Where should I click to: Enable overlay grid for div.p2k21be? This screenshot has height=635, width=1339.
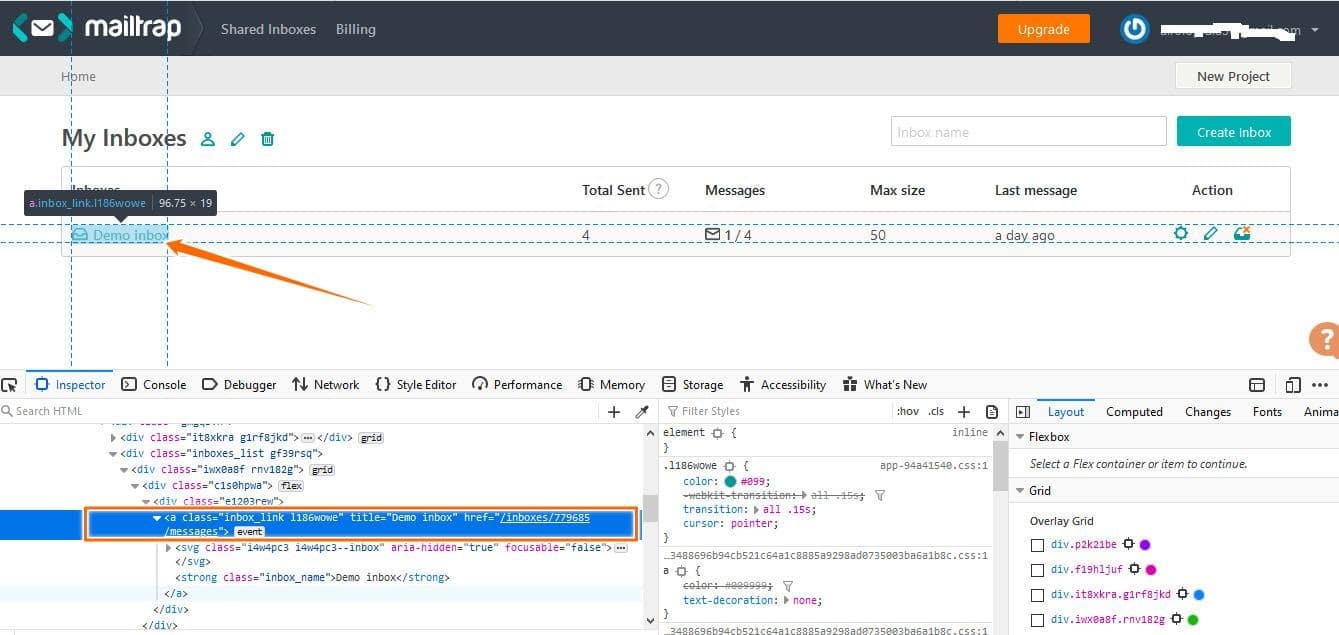click(1037, 545)
